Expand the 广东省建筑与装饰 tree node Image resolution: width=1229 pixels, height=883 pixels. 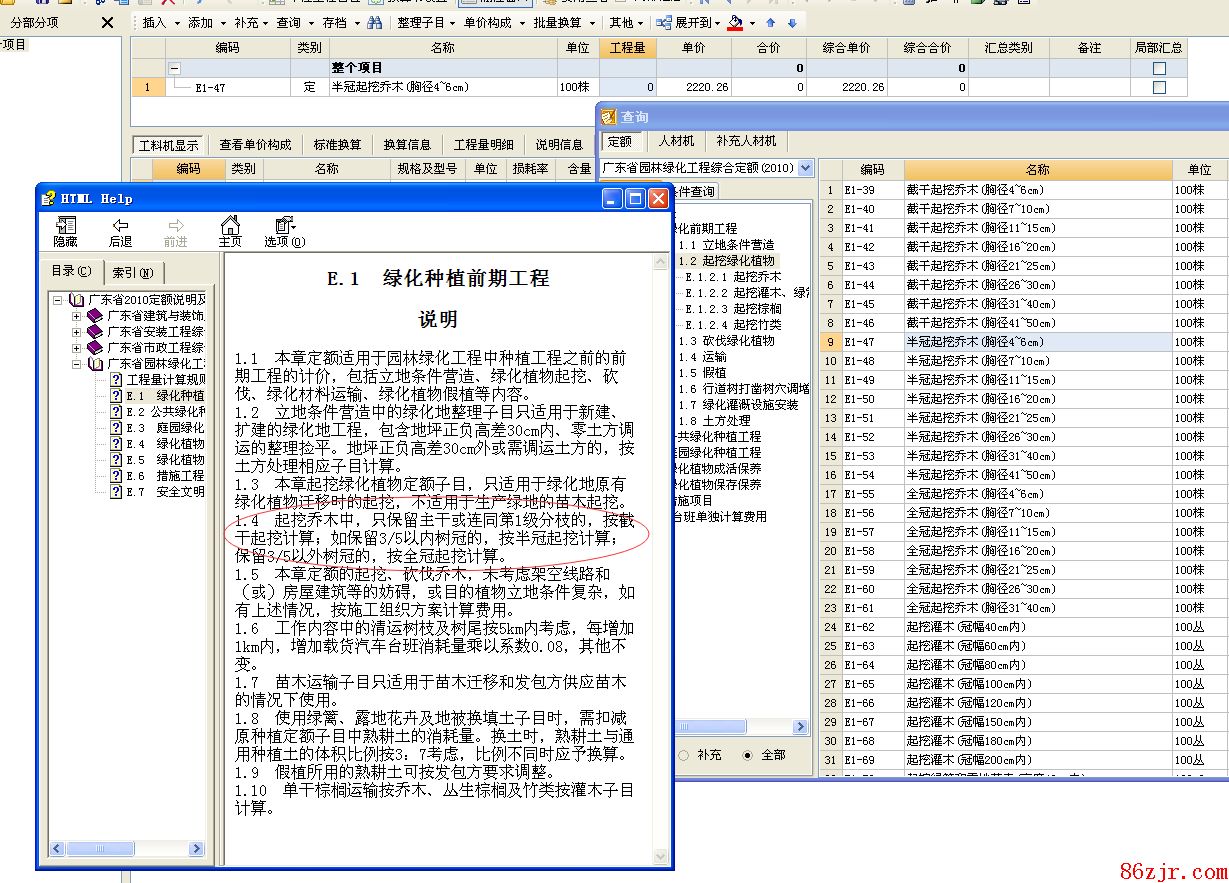pos(77,316)
